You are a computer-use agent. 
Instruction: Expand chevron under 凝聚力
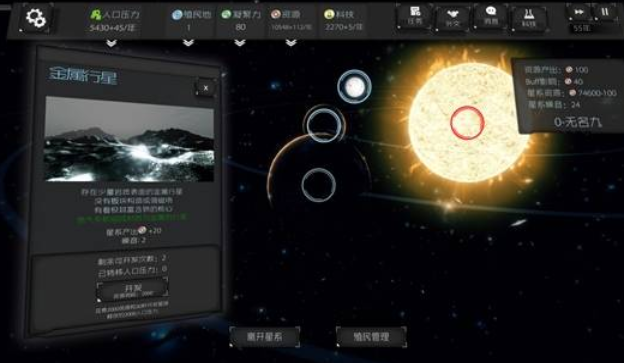tap(240, 43)
